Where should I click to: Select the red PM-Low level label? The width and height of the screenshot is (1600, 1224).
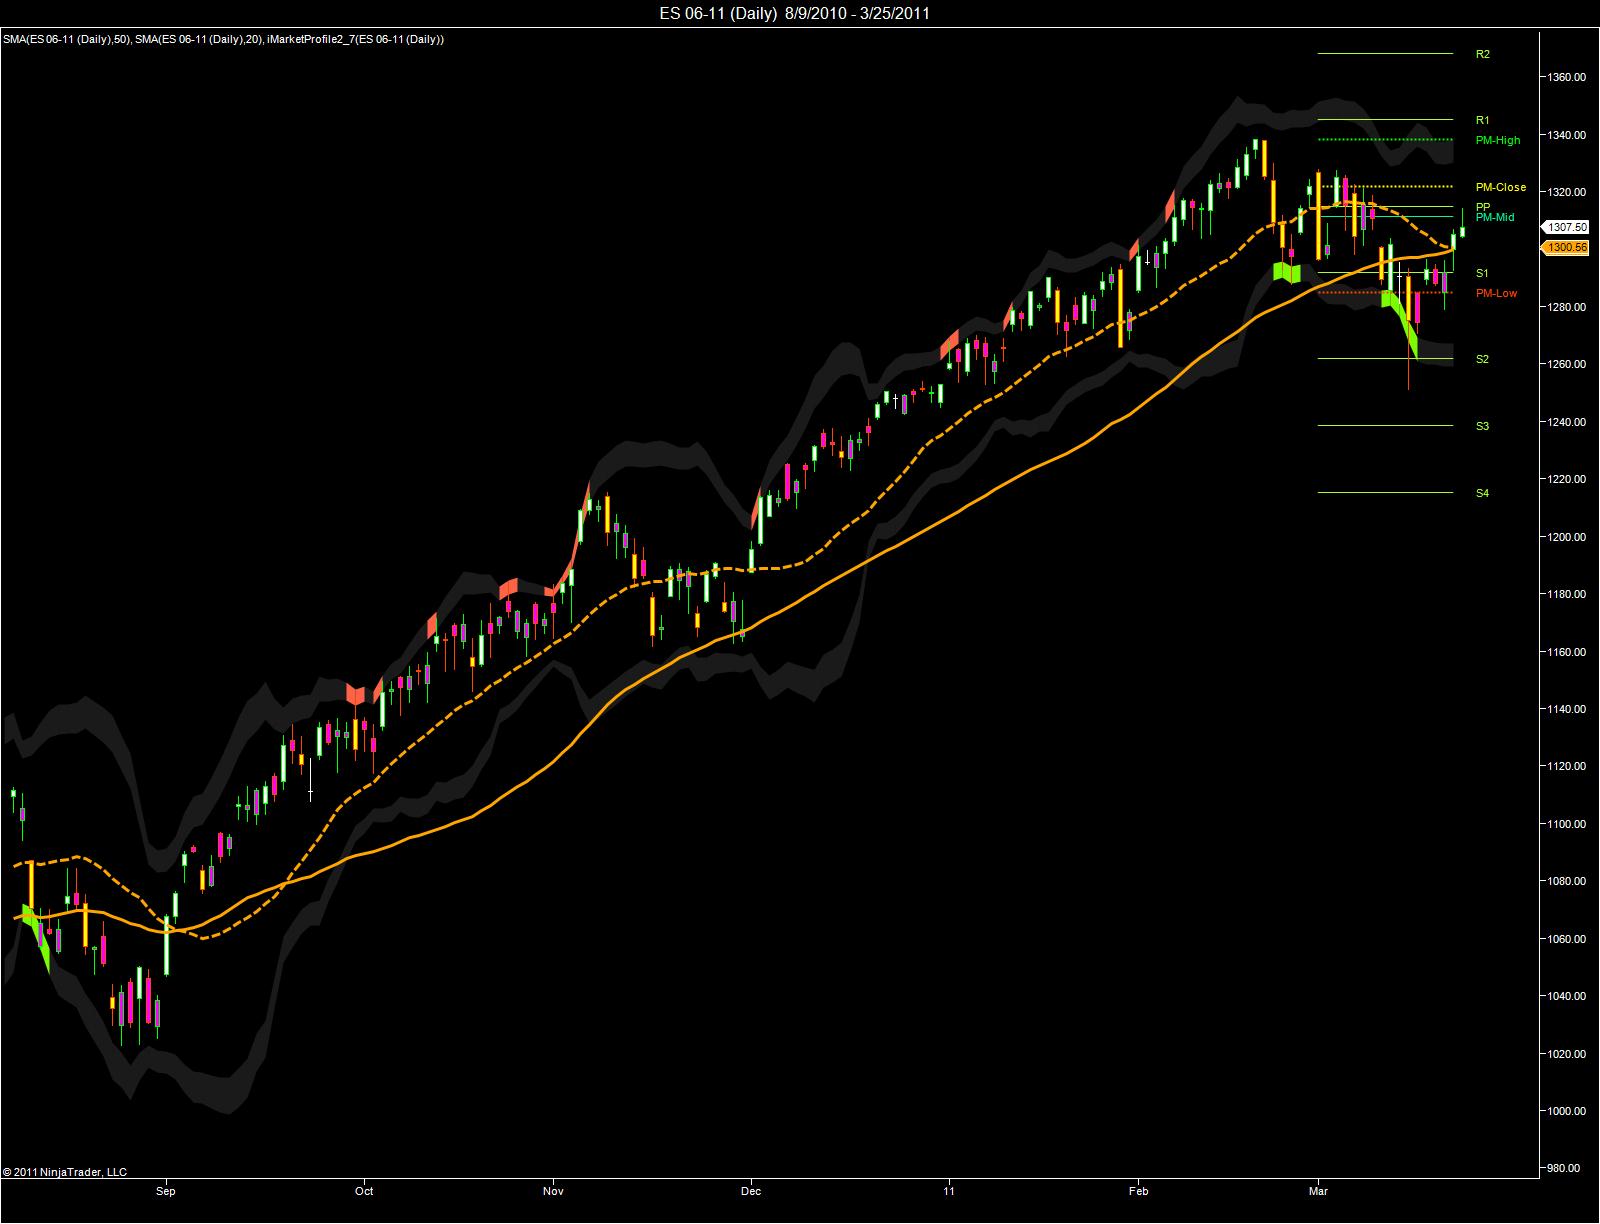(1496, 293)
